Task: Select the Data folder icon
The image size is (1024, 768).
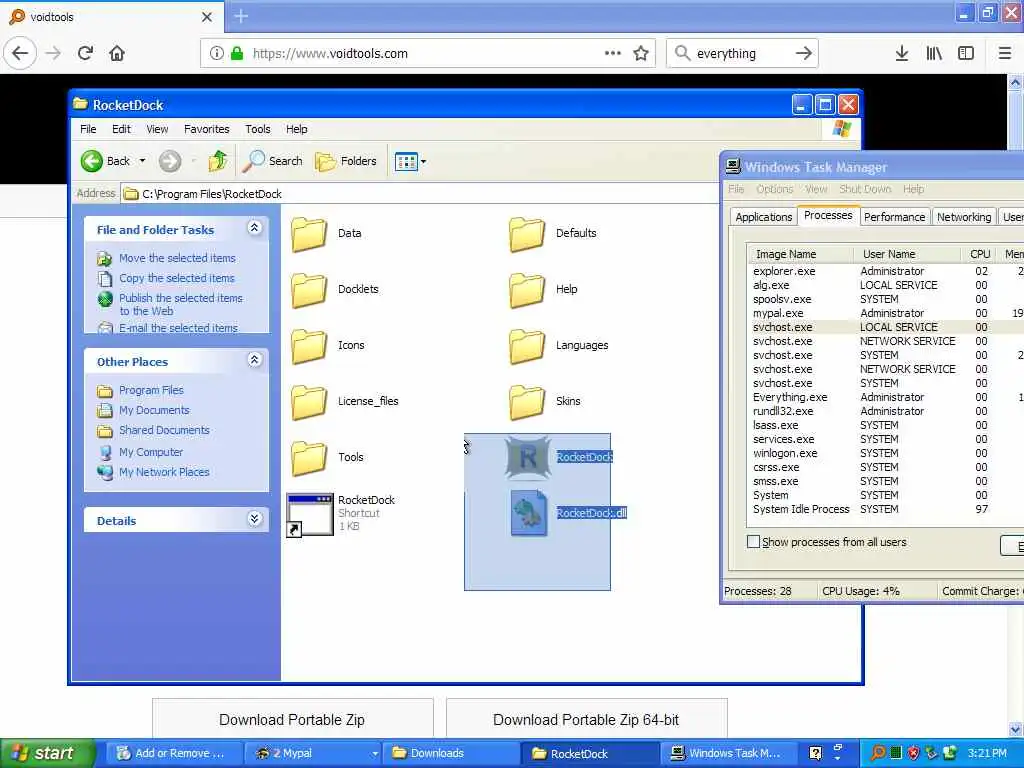Action: coord(309,233)
